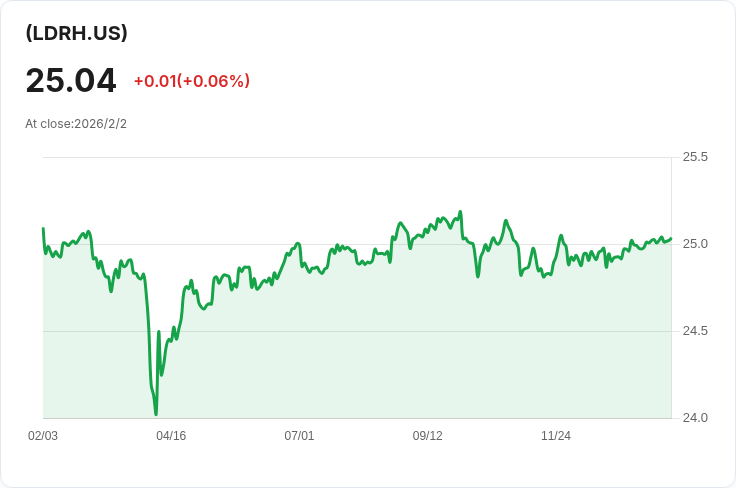This screenshot has height=488, width=736.
Task: Click the 25.0 y-axis label
Action: pos(695,244)
